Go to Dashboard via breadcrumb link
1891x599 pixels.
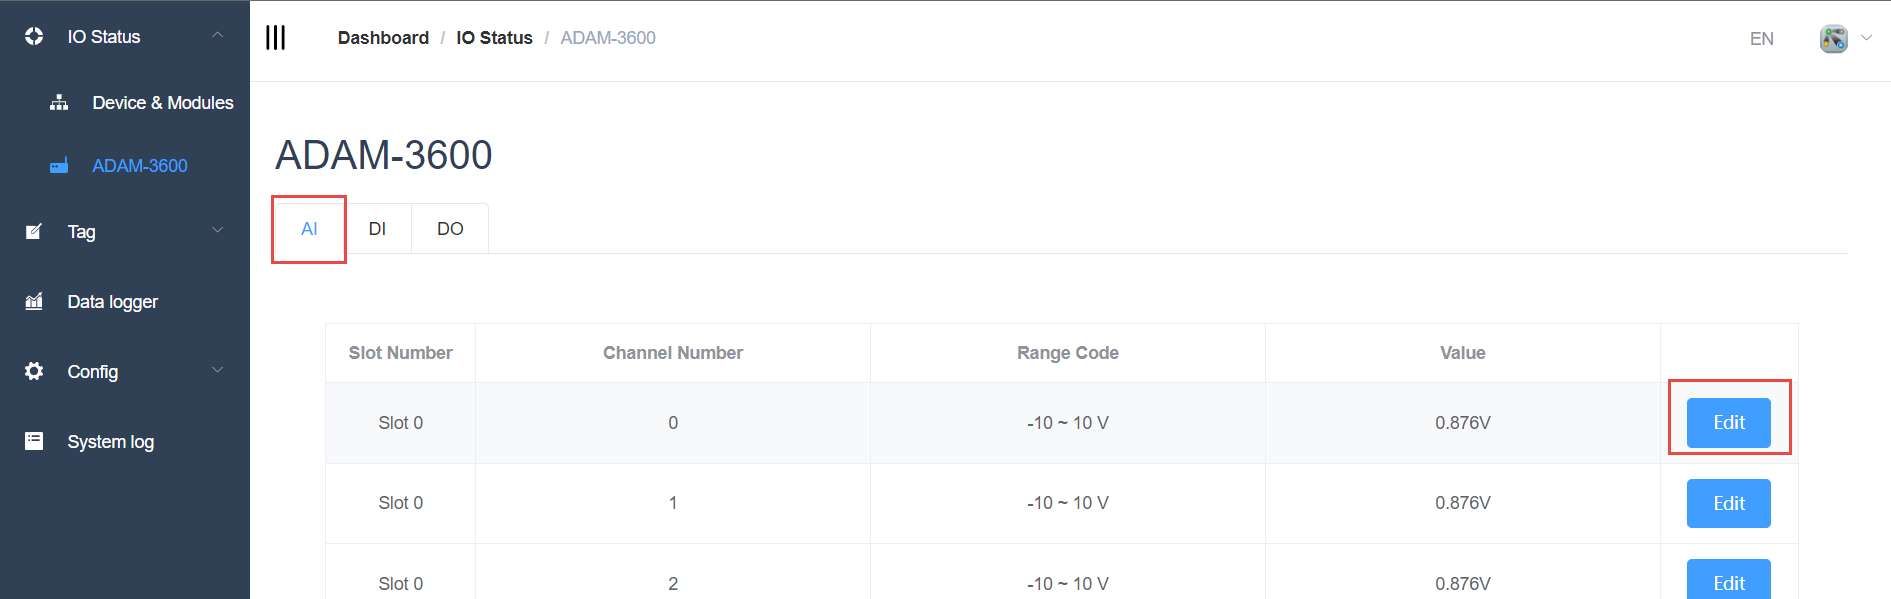pyautogui.click(x=383, y=38)
